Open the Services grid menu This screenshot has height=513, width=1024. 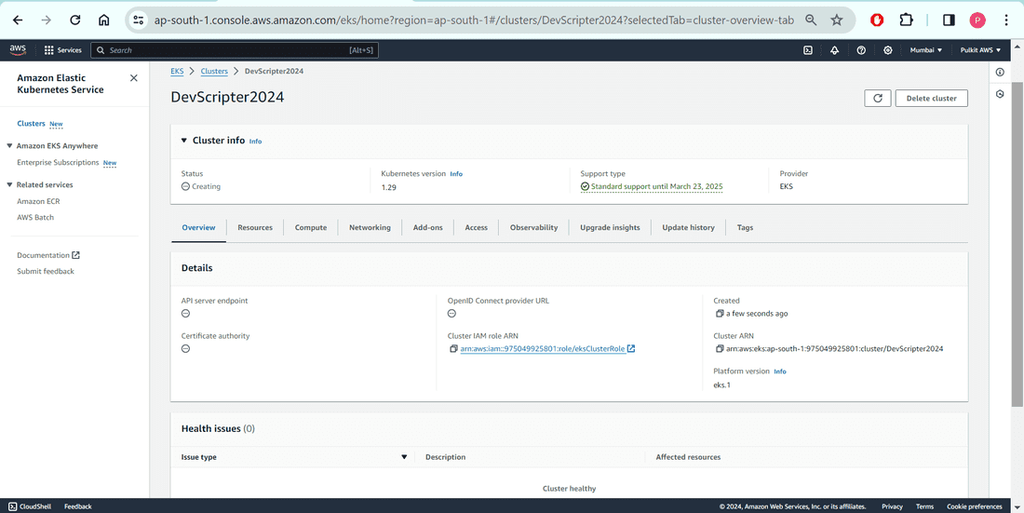63,50
